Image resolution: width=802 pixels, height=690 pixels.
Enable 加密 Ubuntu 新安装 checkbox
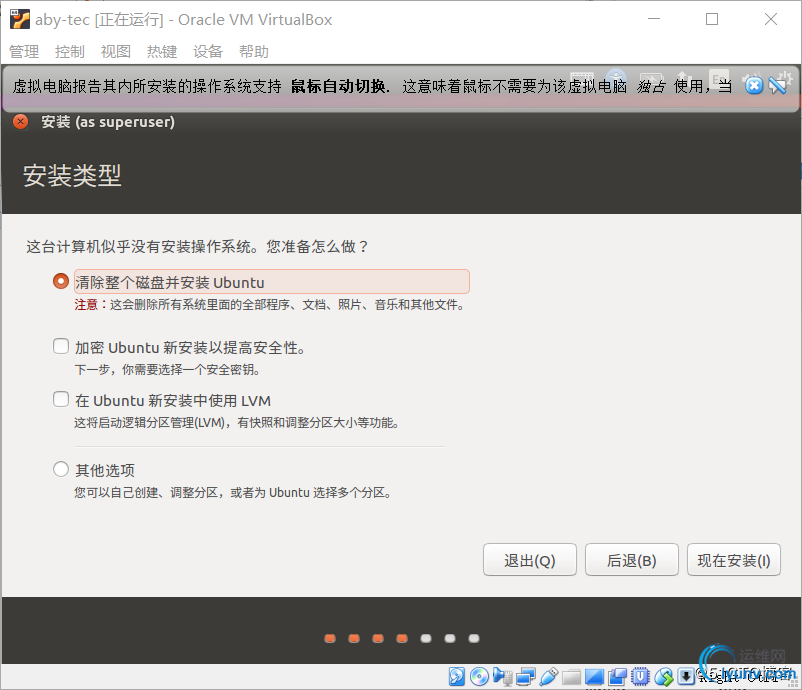(x=61, y=346)
